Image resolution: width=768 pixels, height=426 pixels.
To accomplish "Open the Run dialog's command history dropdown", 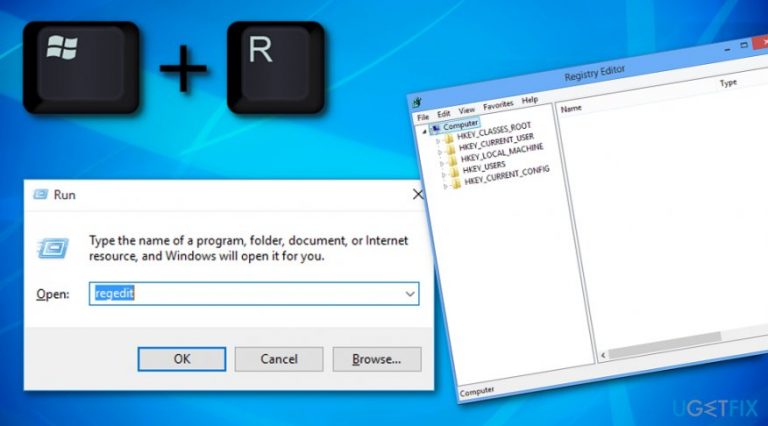I will coord(410,294).
